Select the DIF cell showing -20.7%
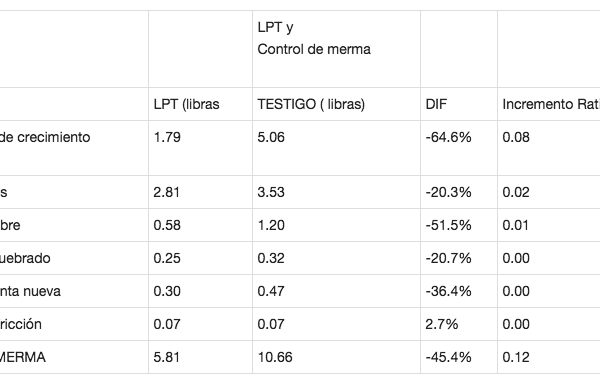The width and height of the screenshot is (600, 386). [459, 258]
